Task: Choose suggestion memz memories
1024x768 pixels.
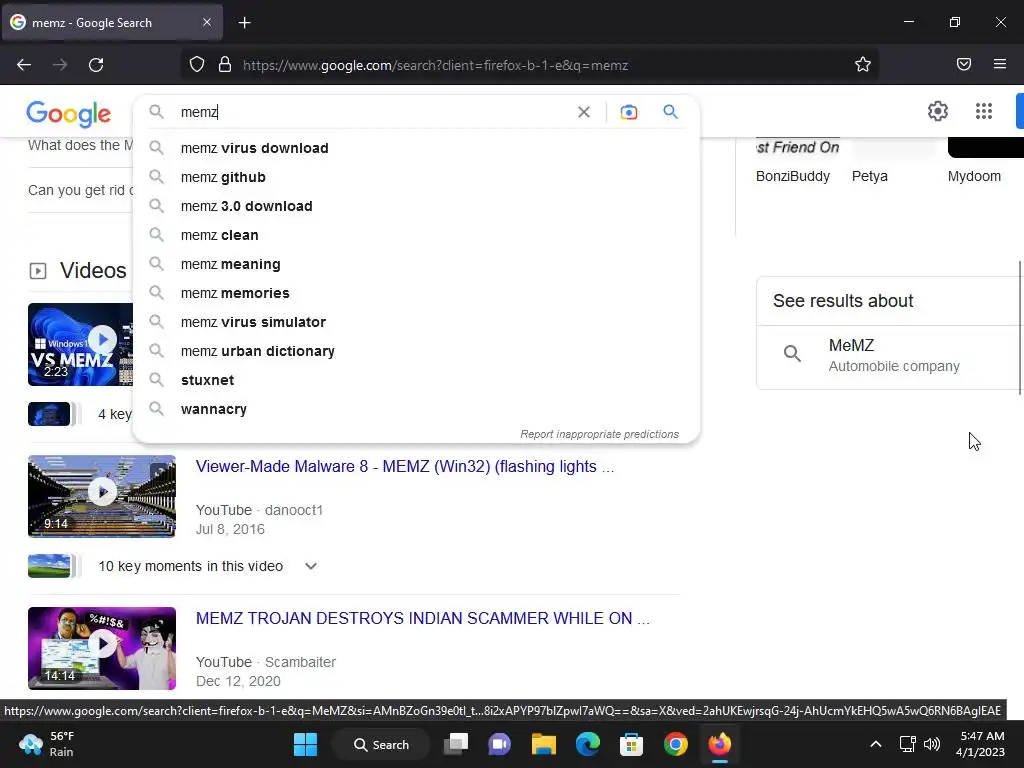Action: point(417,293)
